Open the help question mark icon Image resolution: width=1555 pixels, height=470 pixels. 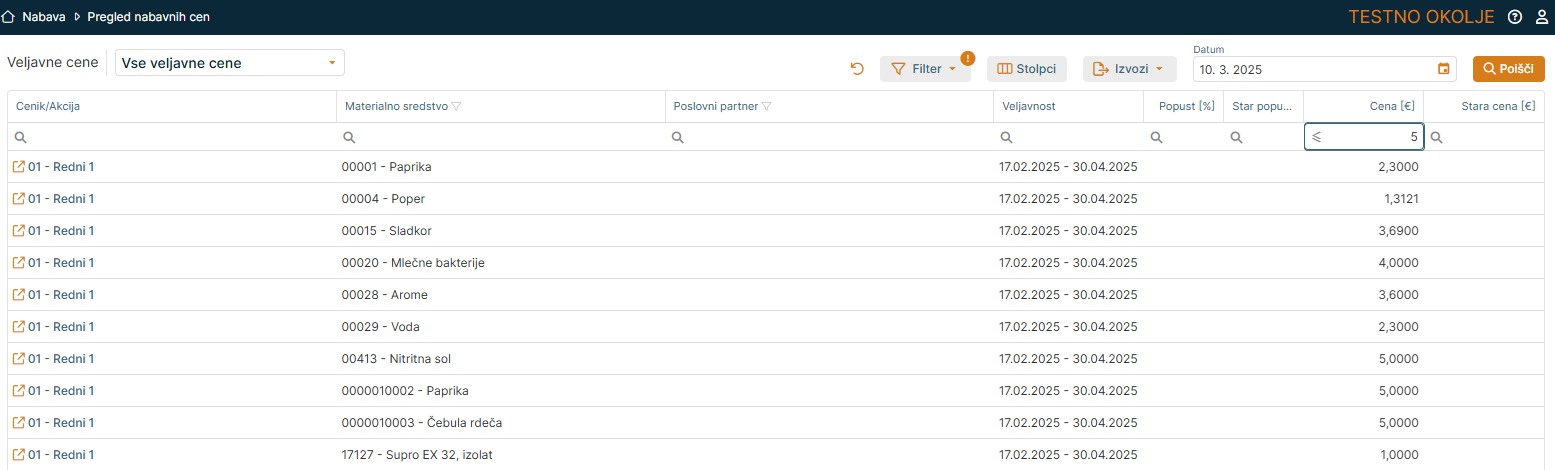(1515, 17)
